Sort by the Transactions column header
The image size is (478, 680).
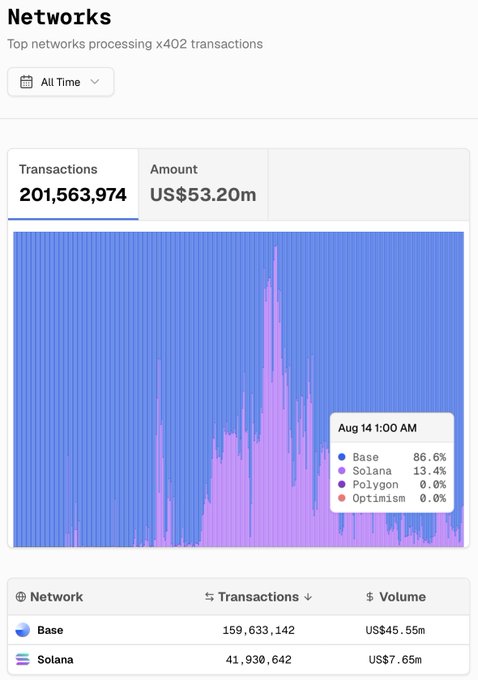click(x=259, y=597)
